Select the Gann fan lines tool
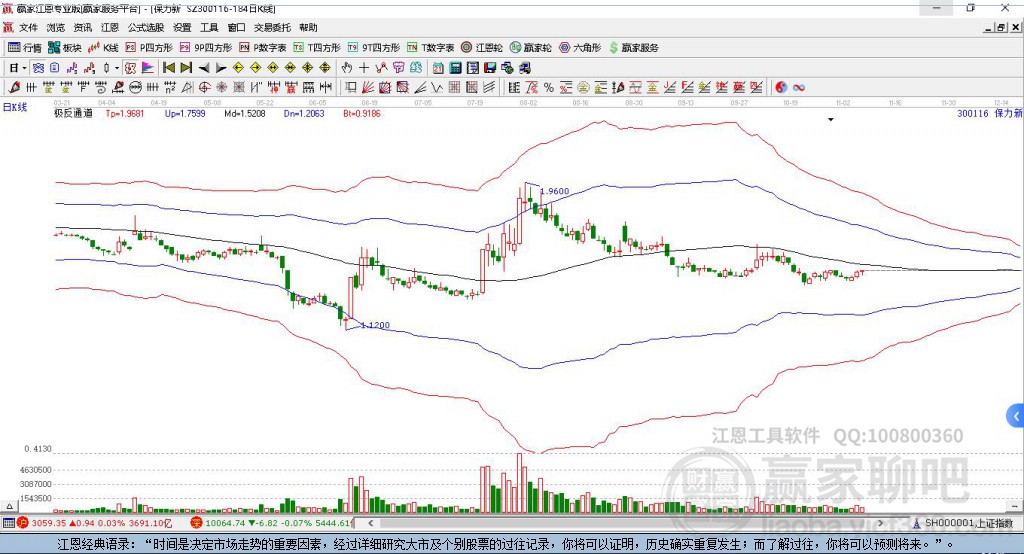 368,88
